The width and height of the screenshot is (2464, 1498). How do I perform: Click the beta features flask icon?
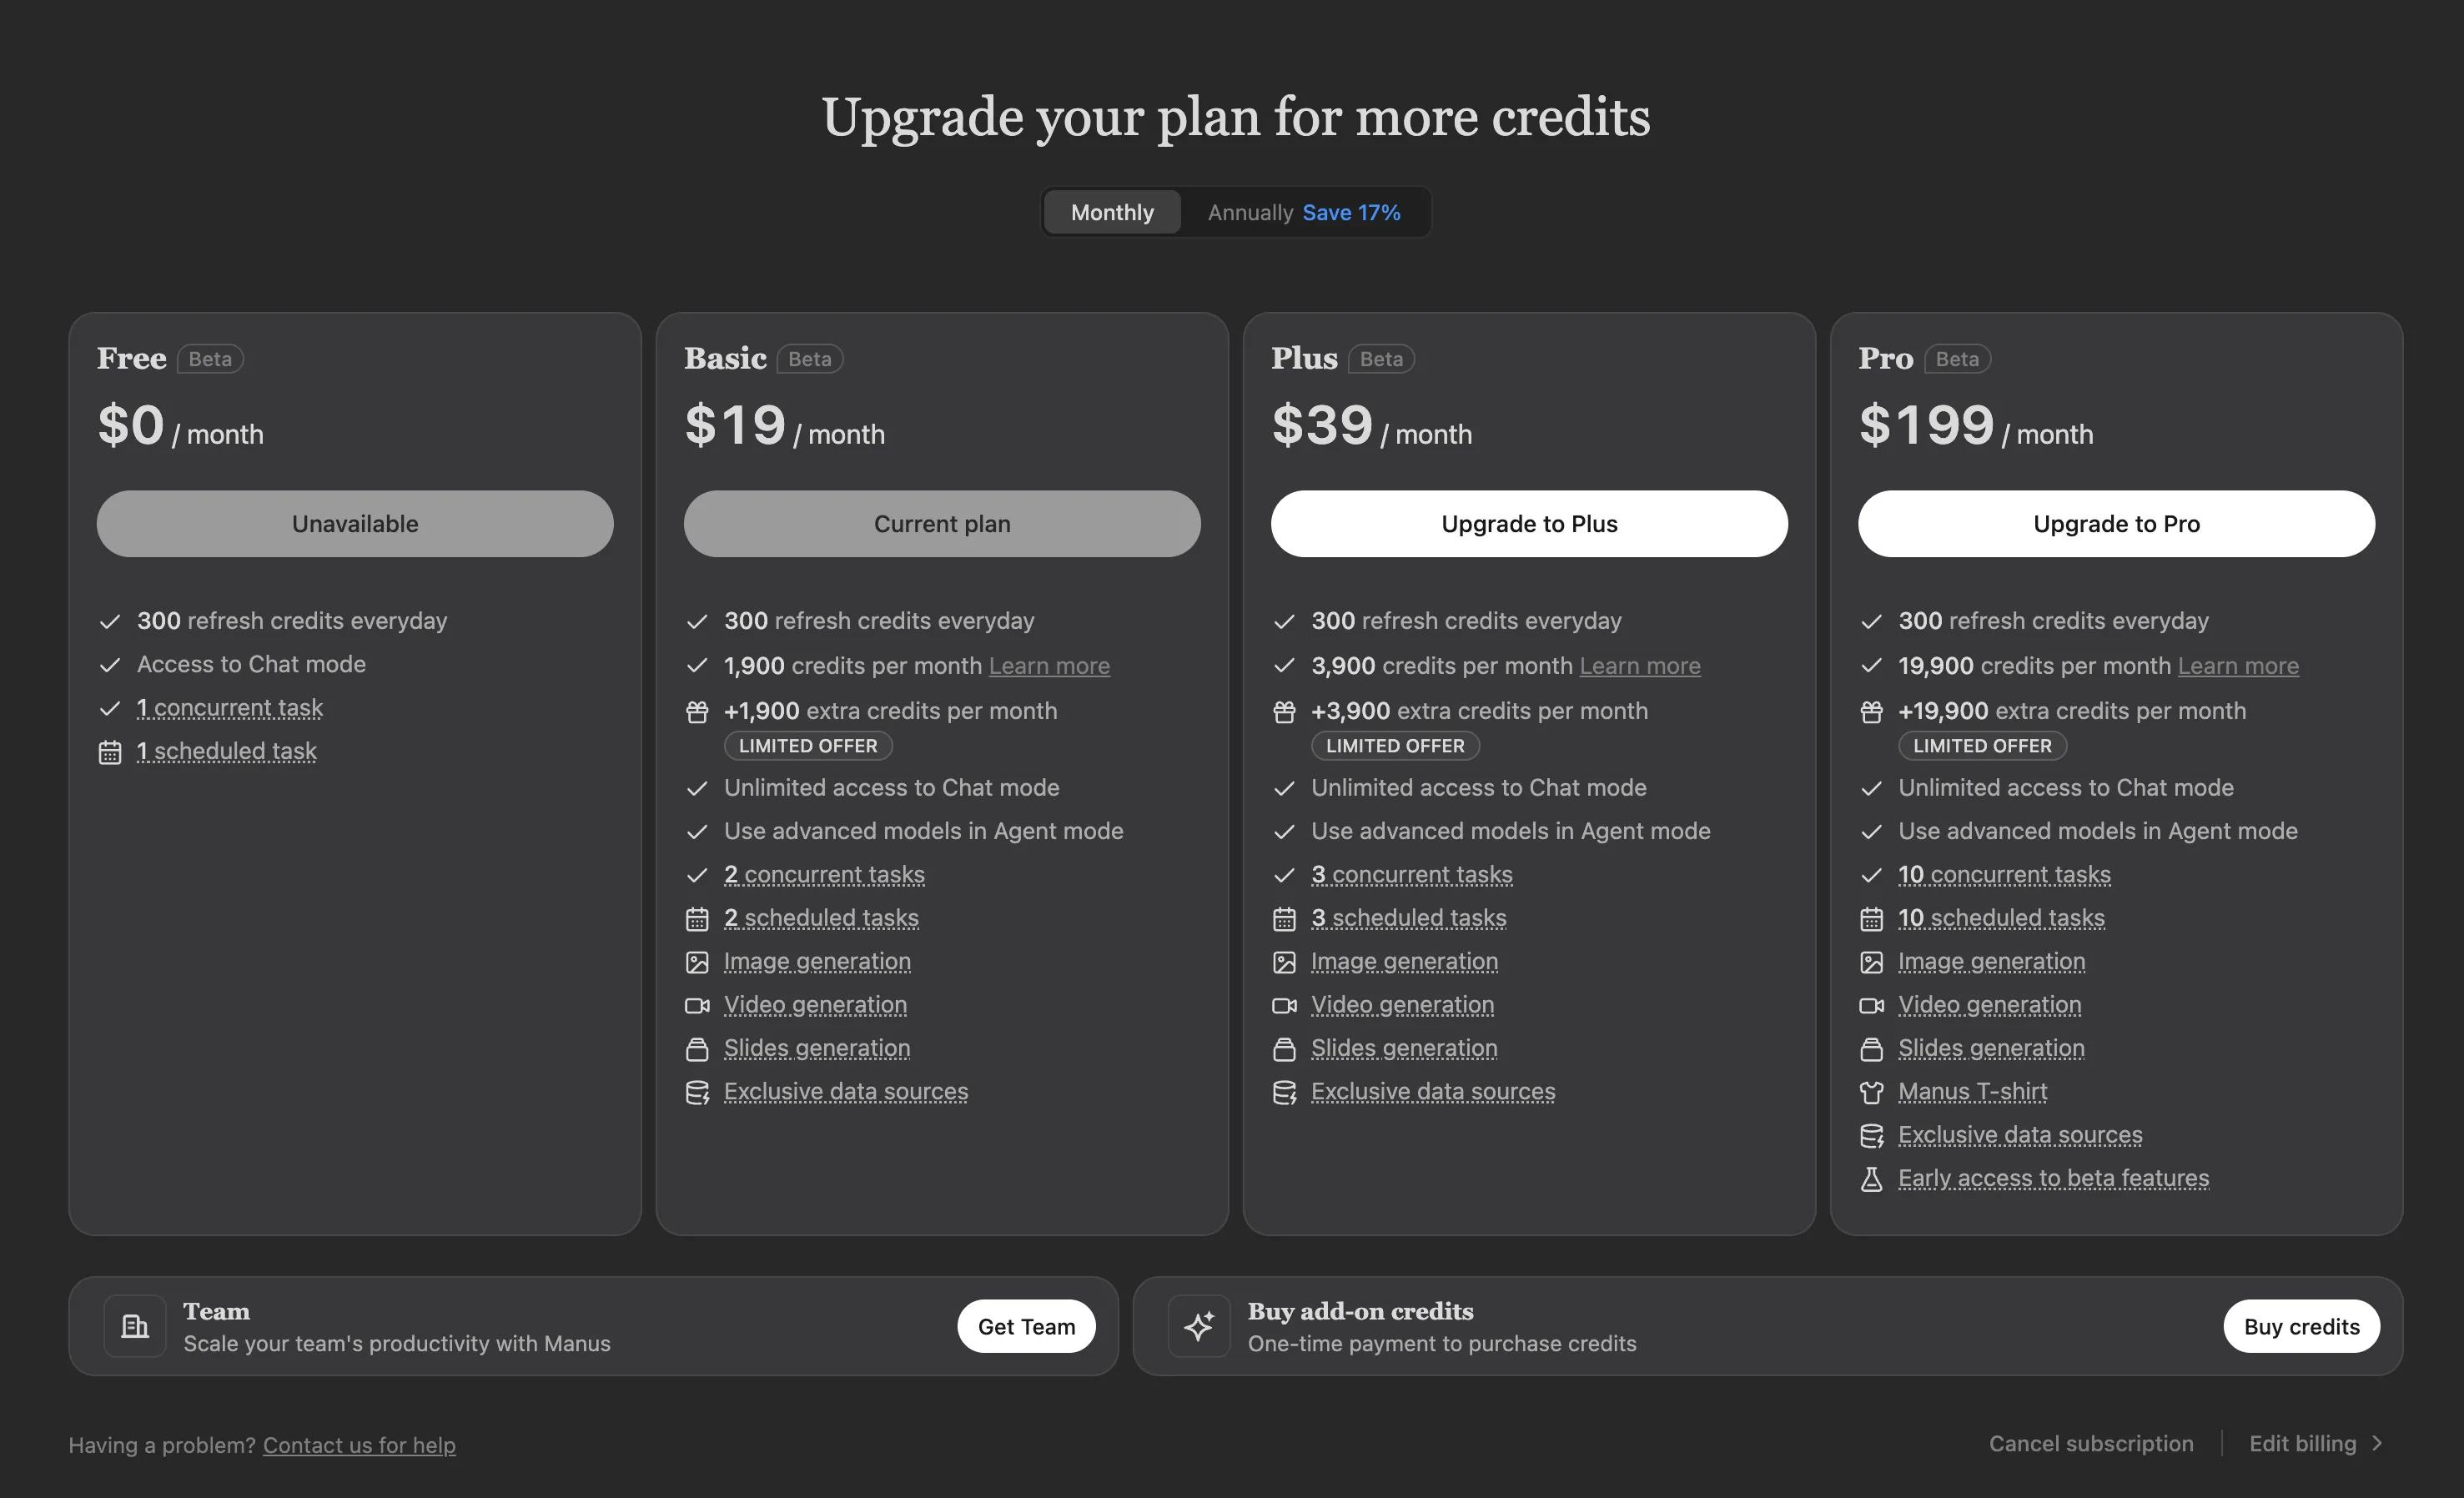click(x=1871, y=1179)
